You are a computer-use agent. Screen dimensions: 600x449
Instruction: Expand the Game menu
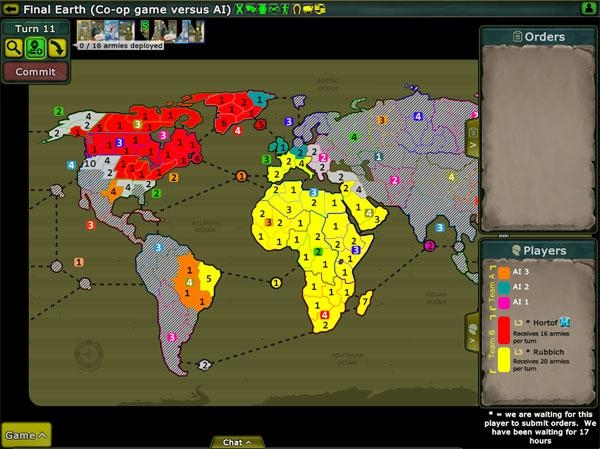[x=25, y=435]
